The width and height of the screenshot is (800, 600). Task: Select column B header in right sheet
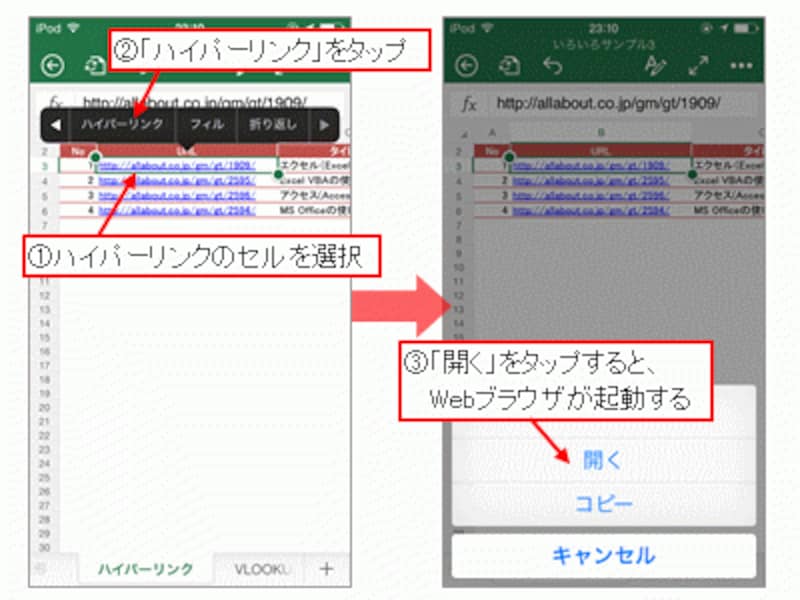tap(601, 133)
